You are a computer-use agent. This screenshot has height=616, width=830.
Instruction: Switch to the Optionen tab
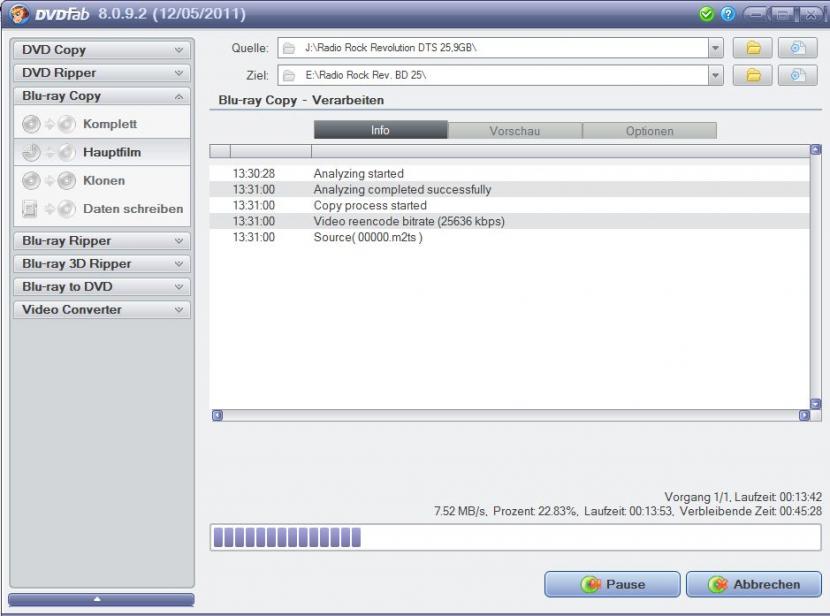[649, 131]
